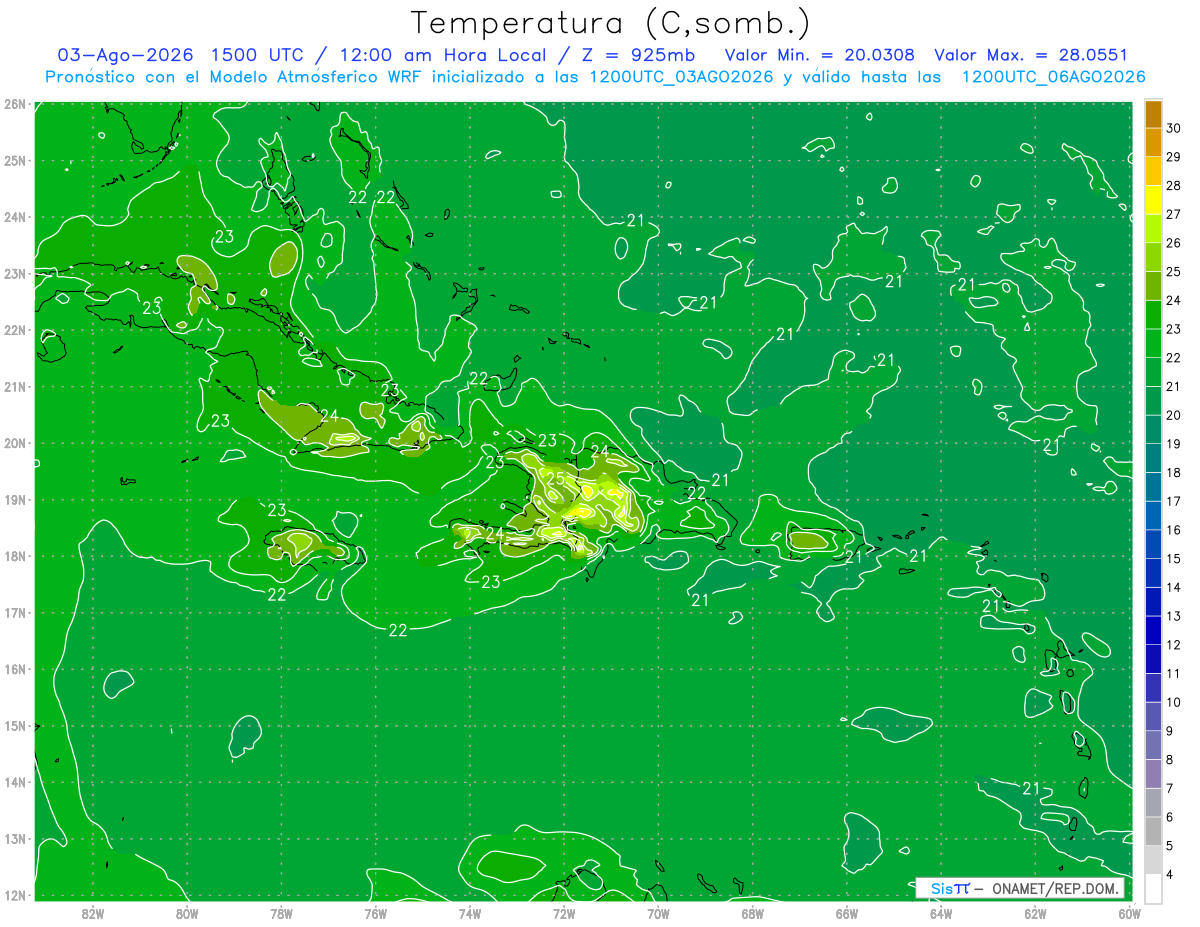The height and width of the screenshot is (927, 1200).
Task: Click the "64W" longitude axis label
Action: [941, 912]
